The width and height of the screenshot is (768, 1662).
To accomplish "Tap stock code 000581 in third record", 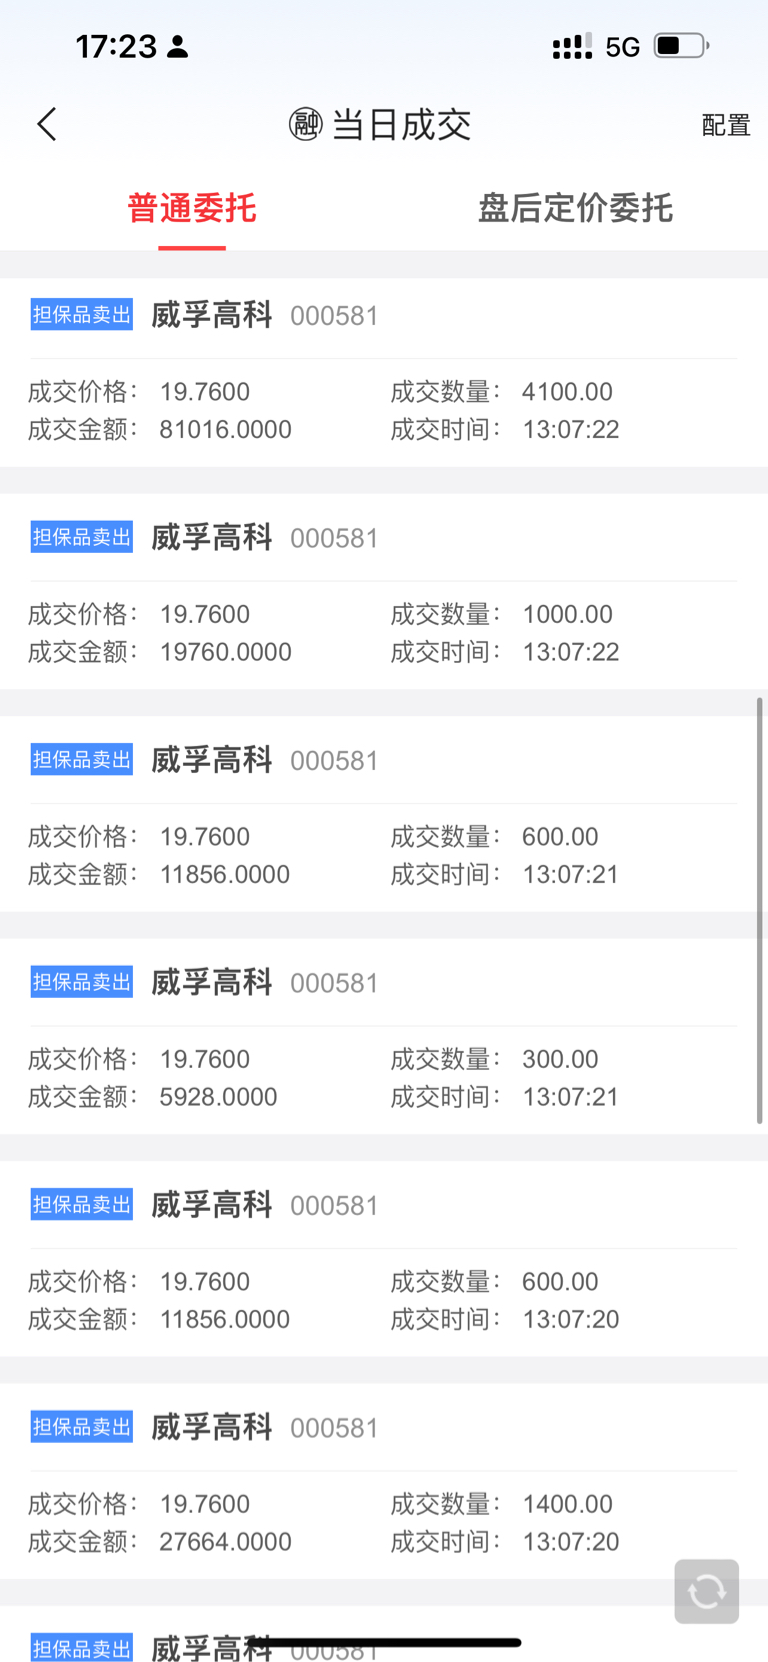I will [334, 761].
